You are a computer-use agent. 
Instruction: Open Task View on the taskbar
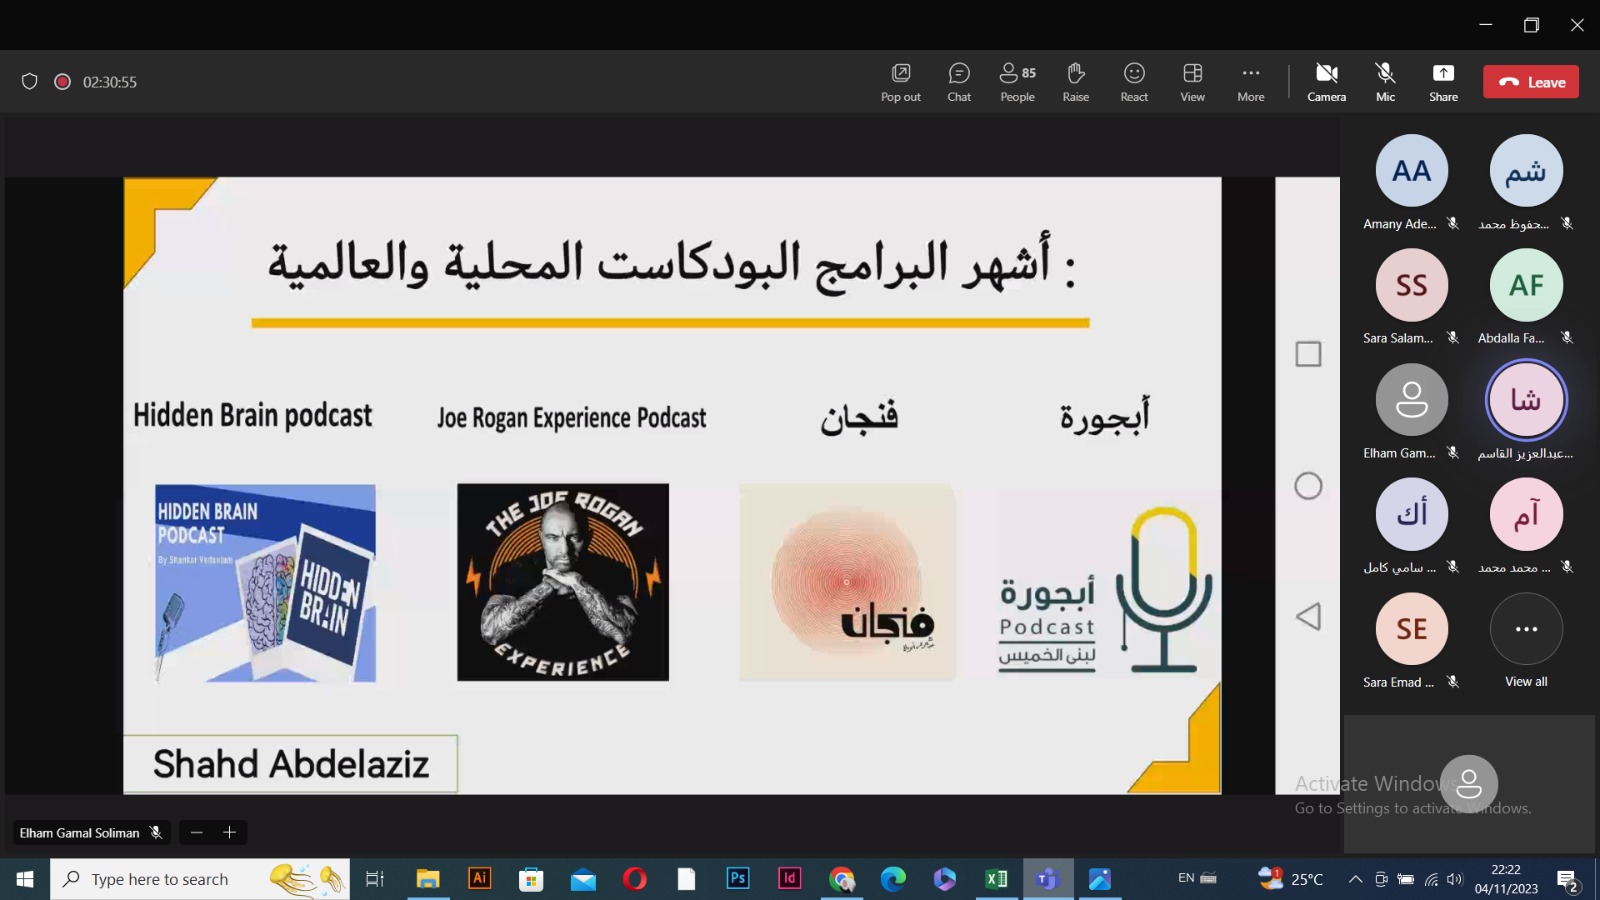click(375, 879)
